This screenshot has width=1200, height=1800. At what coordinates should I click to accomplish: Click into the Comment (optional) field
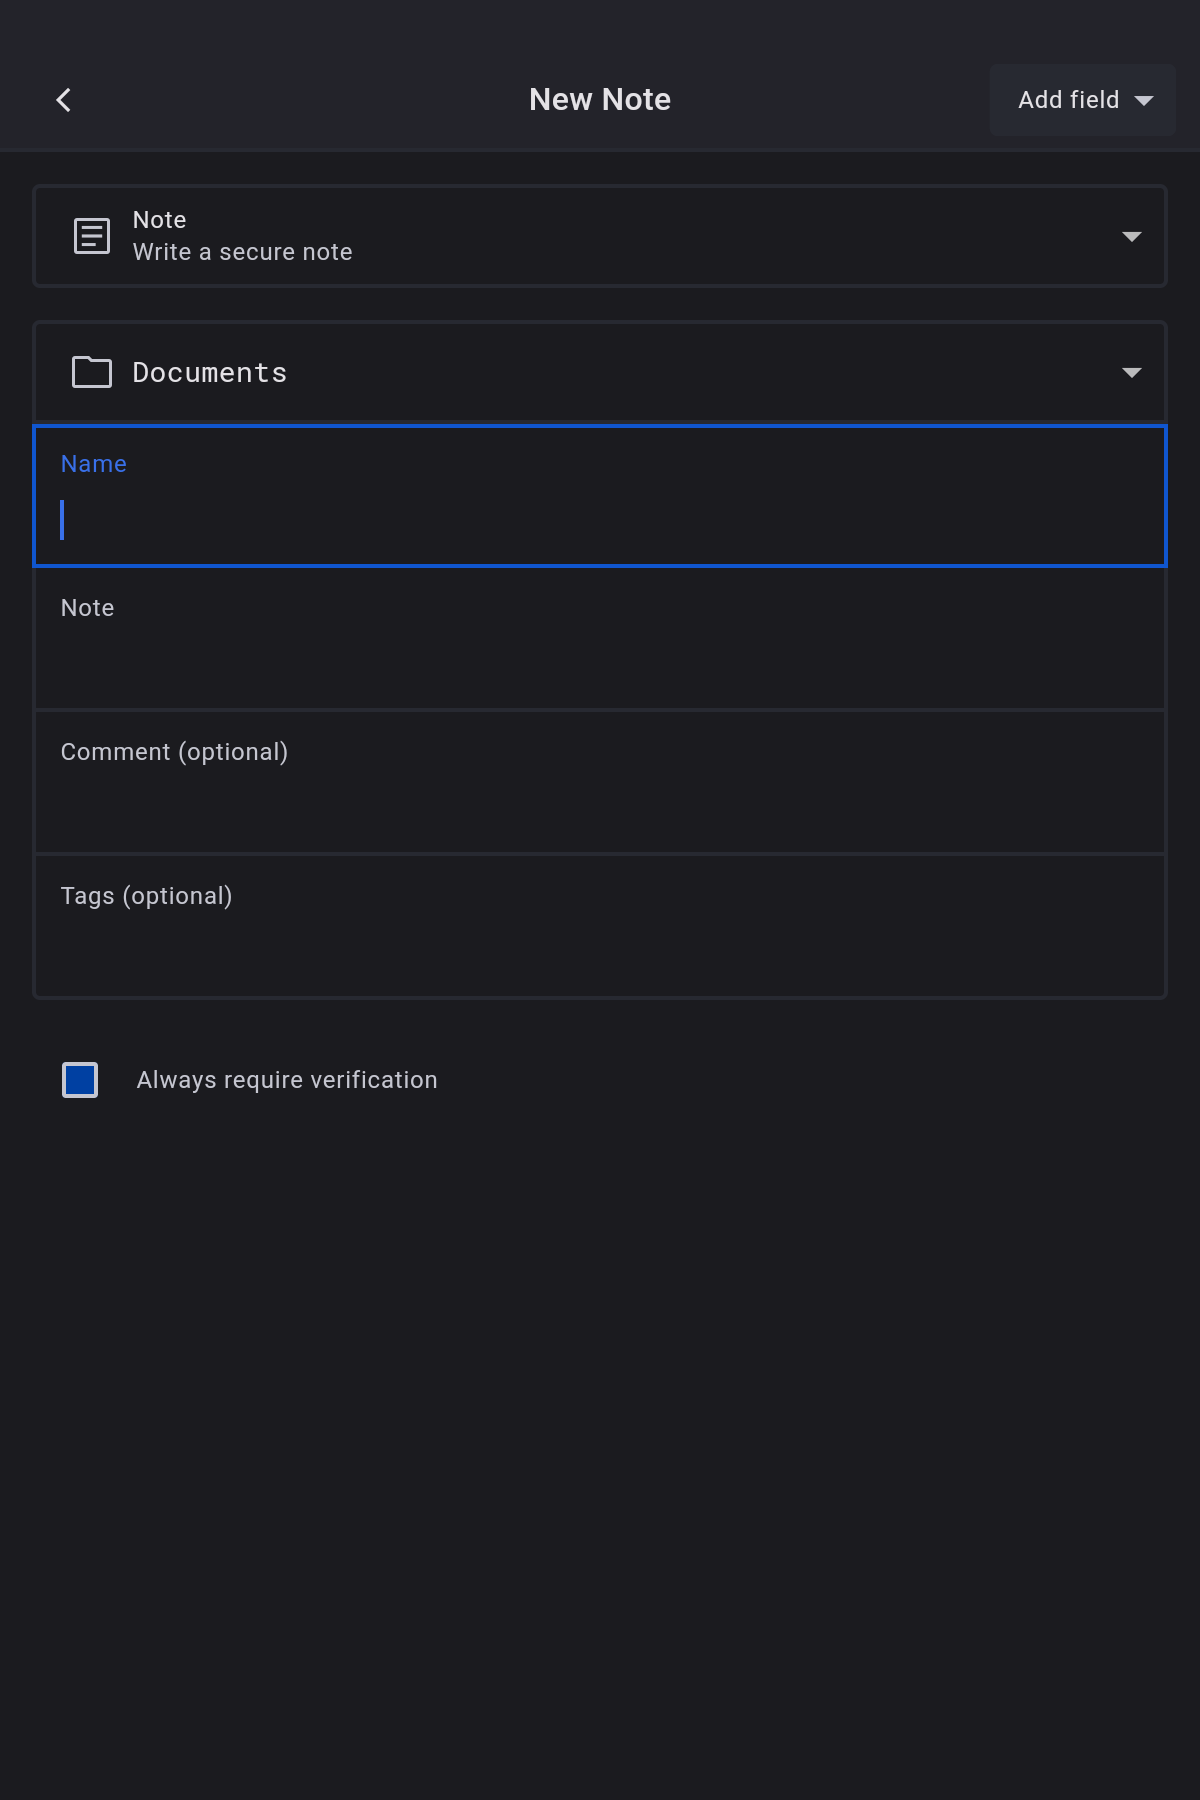[x=600, y=806]
